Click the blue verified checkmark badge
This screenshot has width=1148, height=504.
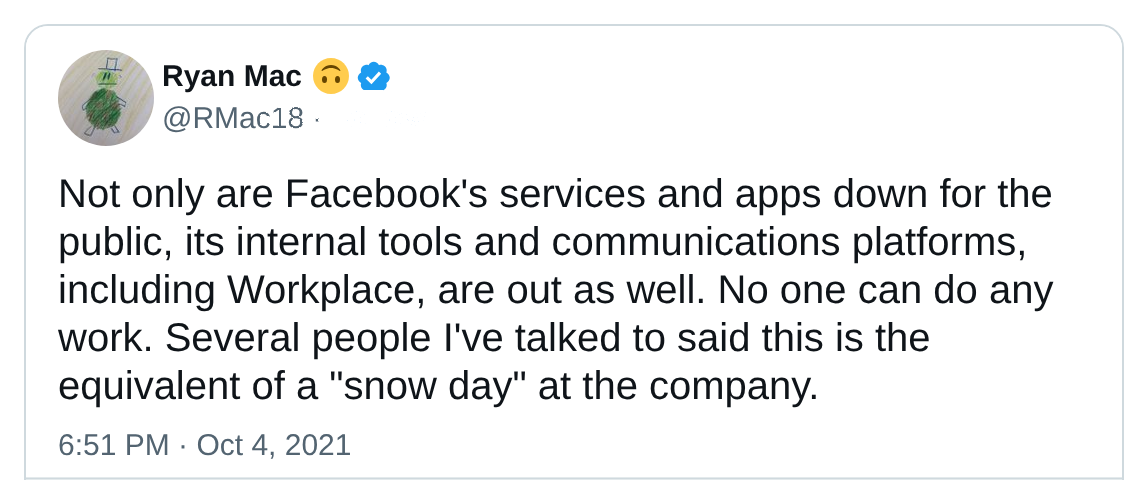(373, 77)
